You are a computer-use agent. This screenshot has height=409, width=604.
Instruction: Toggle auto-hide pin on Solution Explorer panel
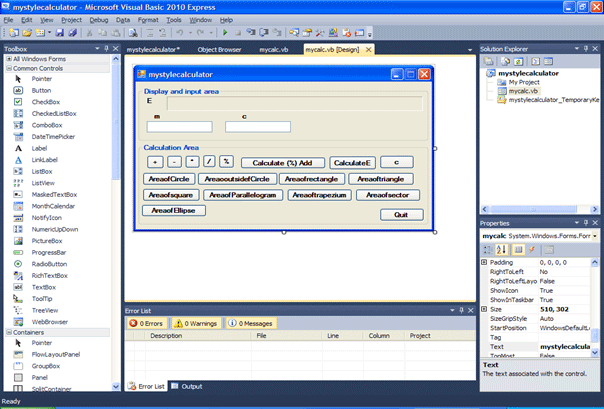586,49
